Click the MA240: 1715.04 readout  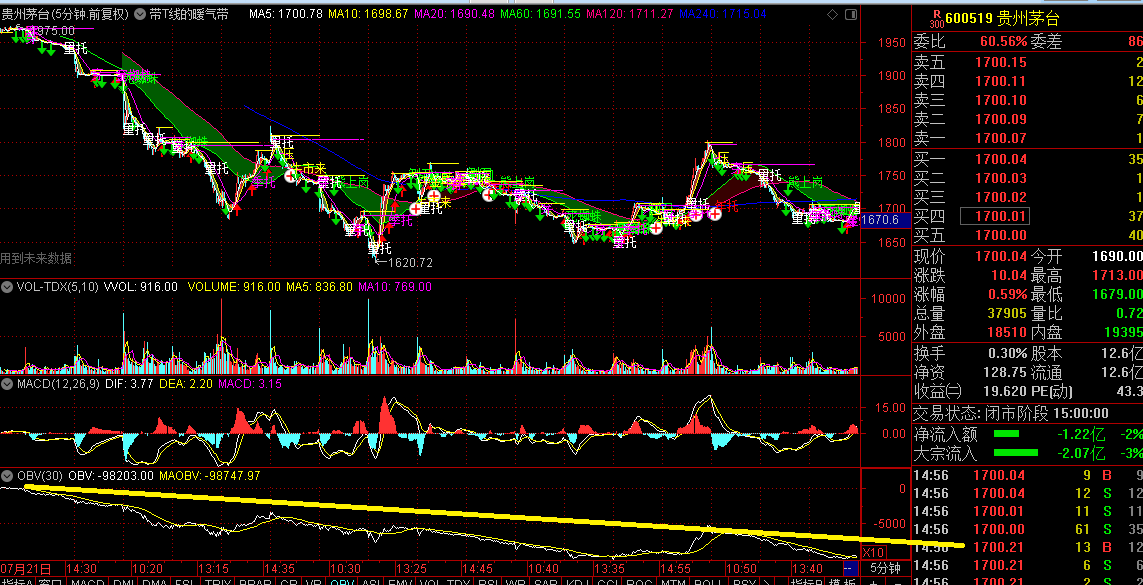tap(722, 14)
